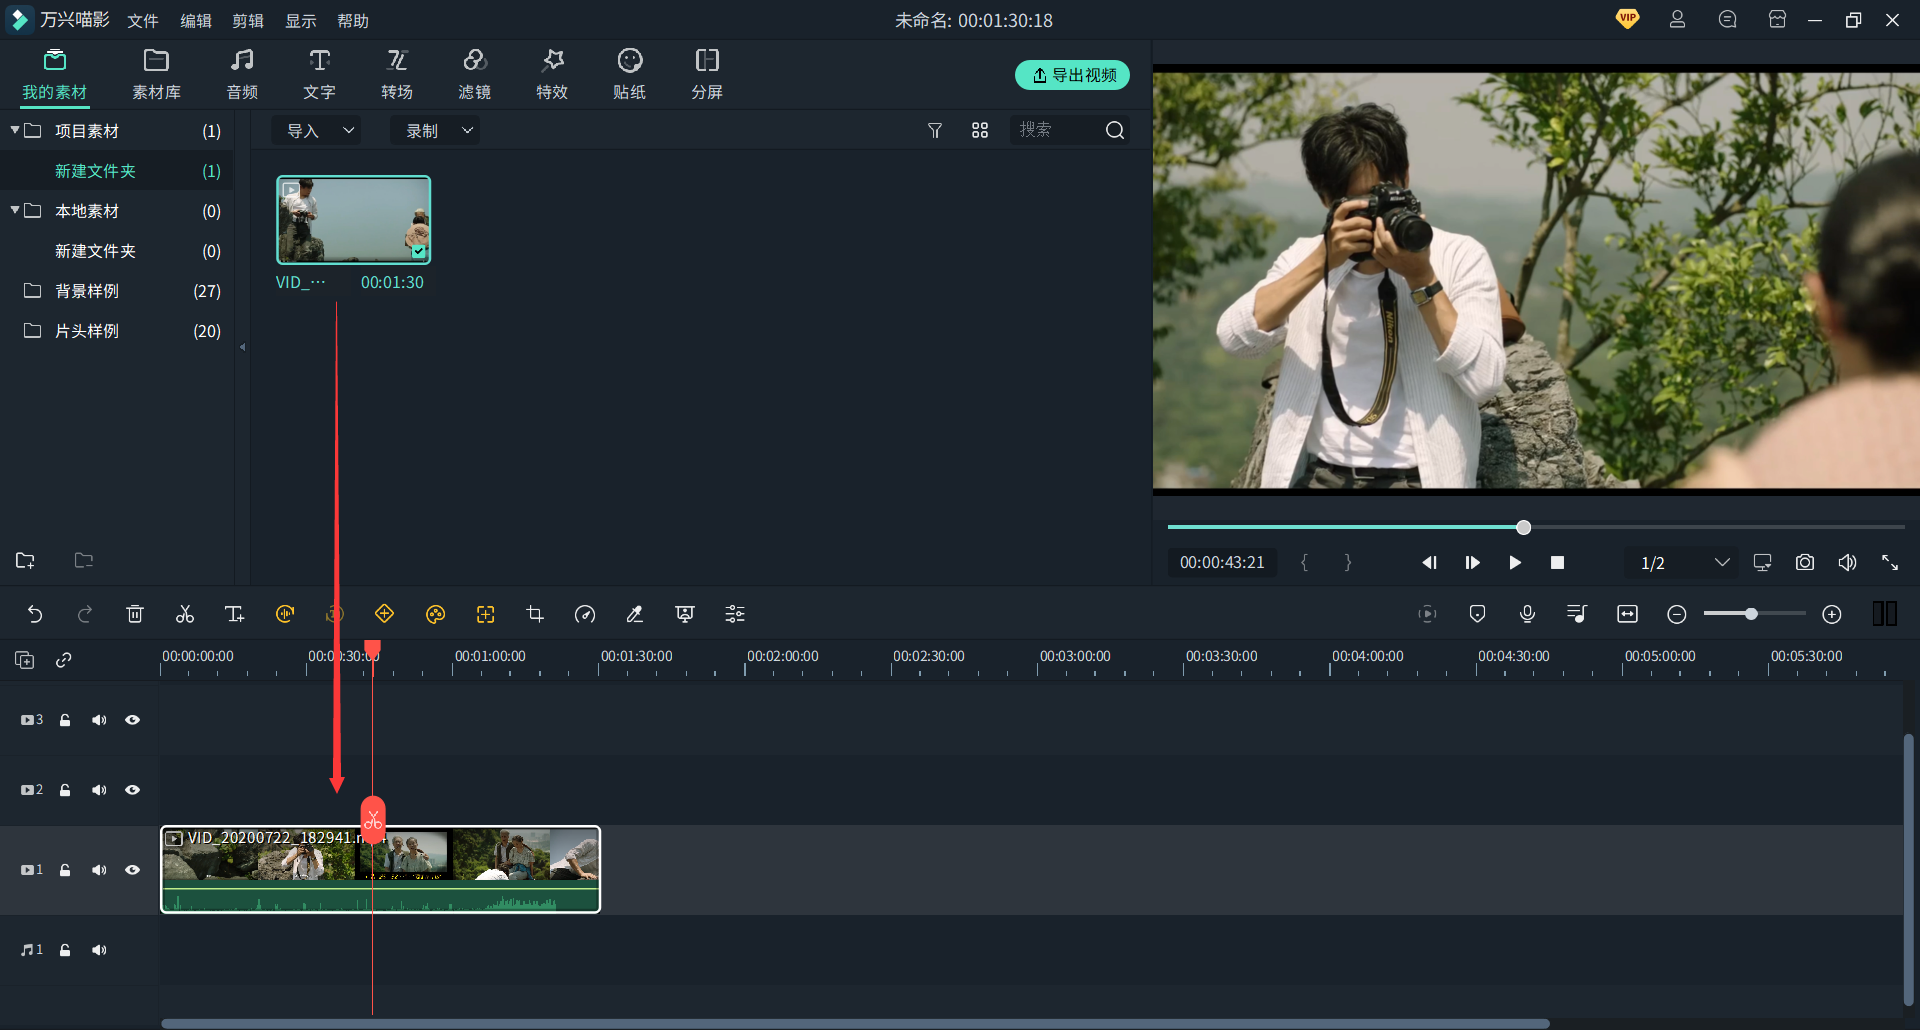Viewport: 1920px width, 1030px height.
Task: Open the 导入 import dropdown
Action: click(319, 130)
